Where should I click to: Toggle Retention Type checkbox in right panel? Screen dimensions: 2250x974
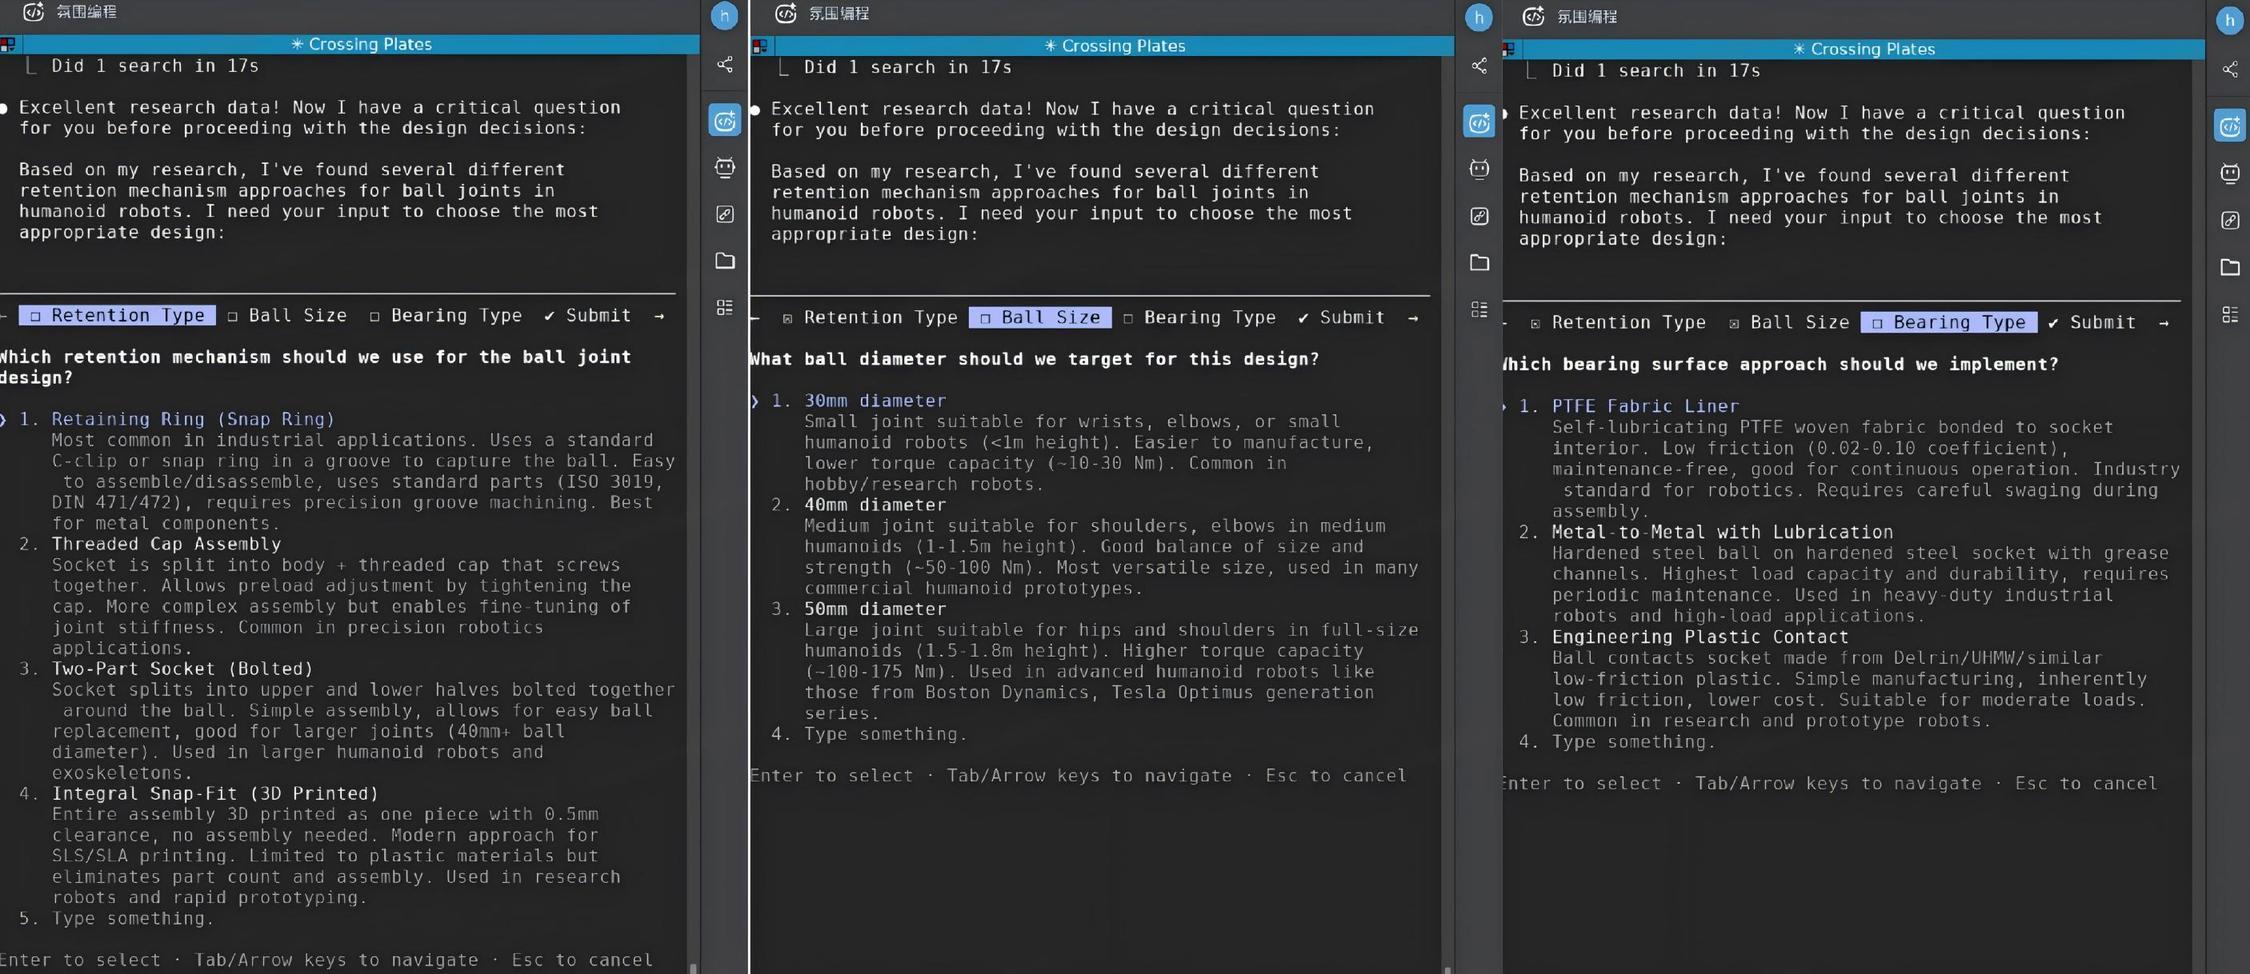[x=1535, y=323]
